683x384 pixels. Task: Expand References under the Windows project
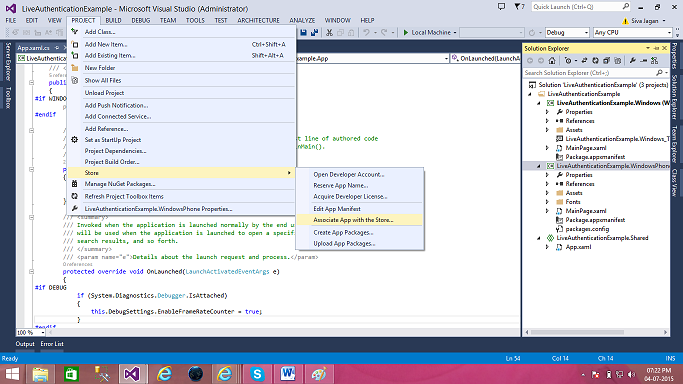pyautogui.click(x=548, y=121)
